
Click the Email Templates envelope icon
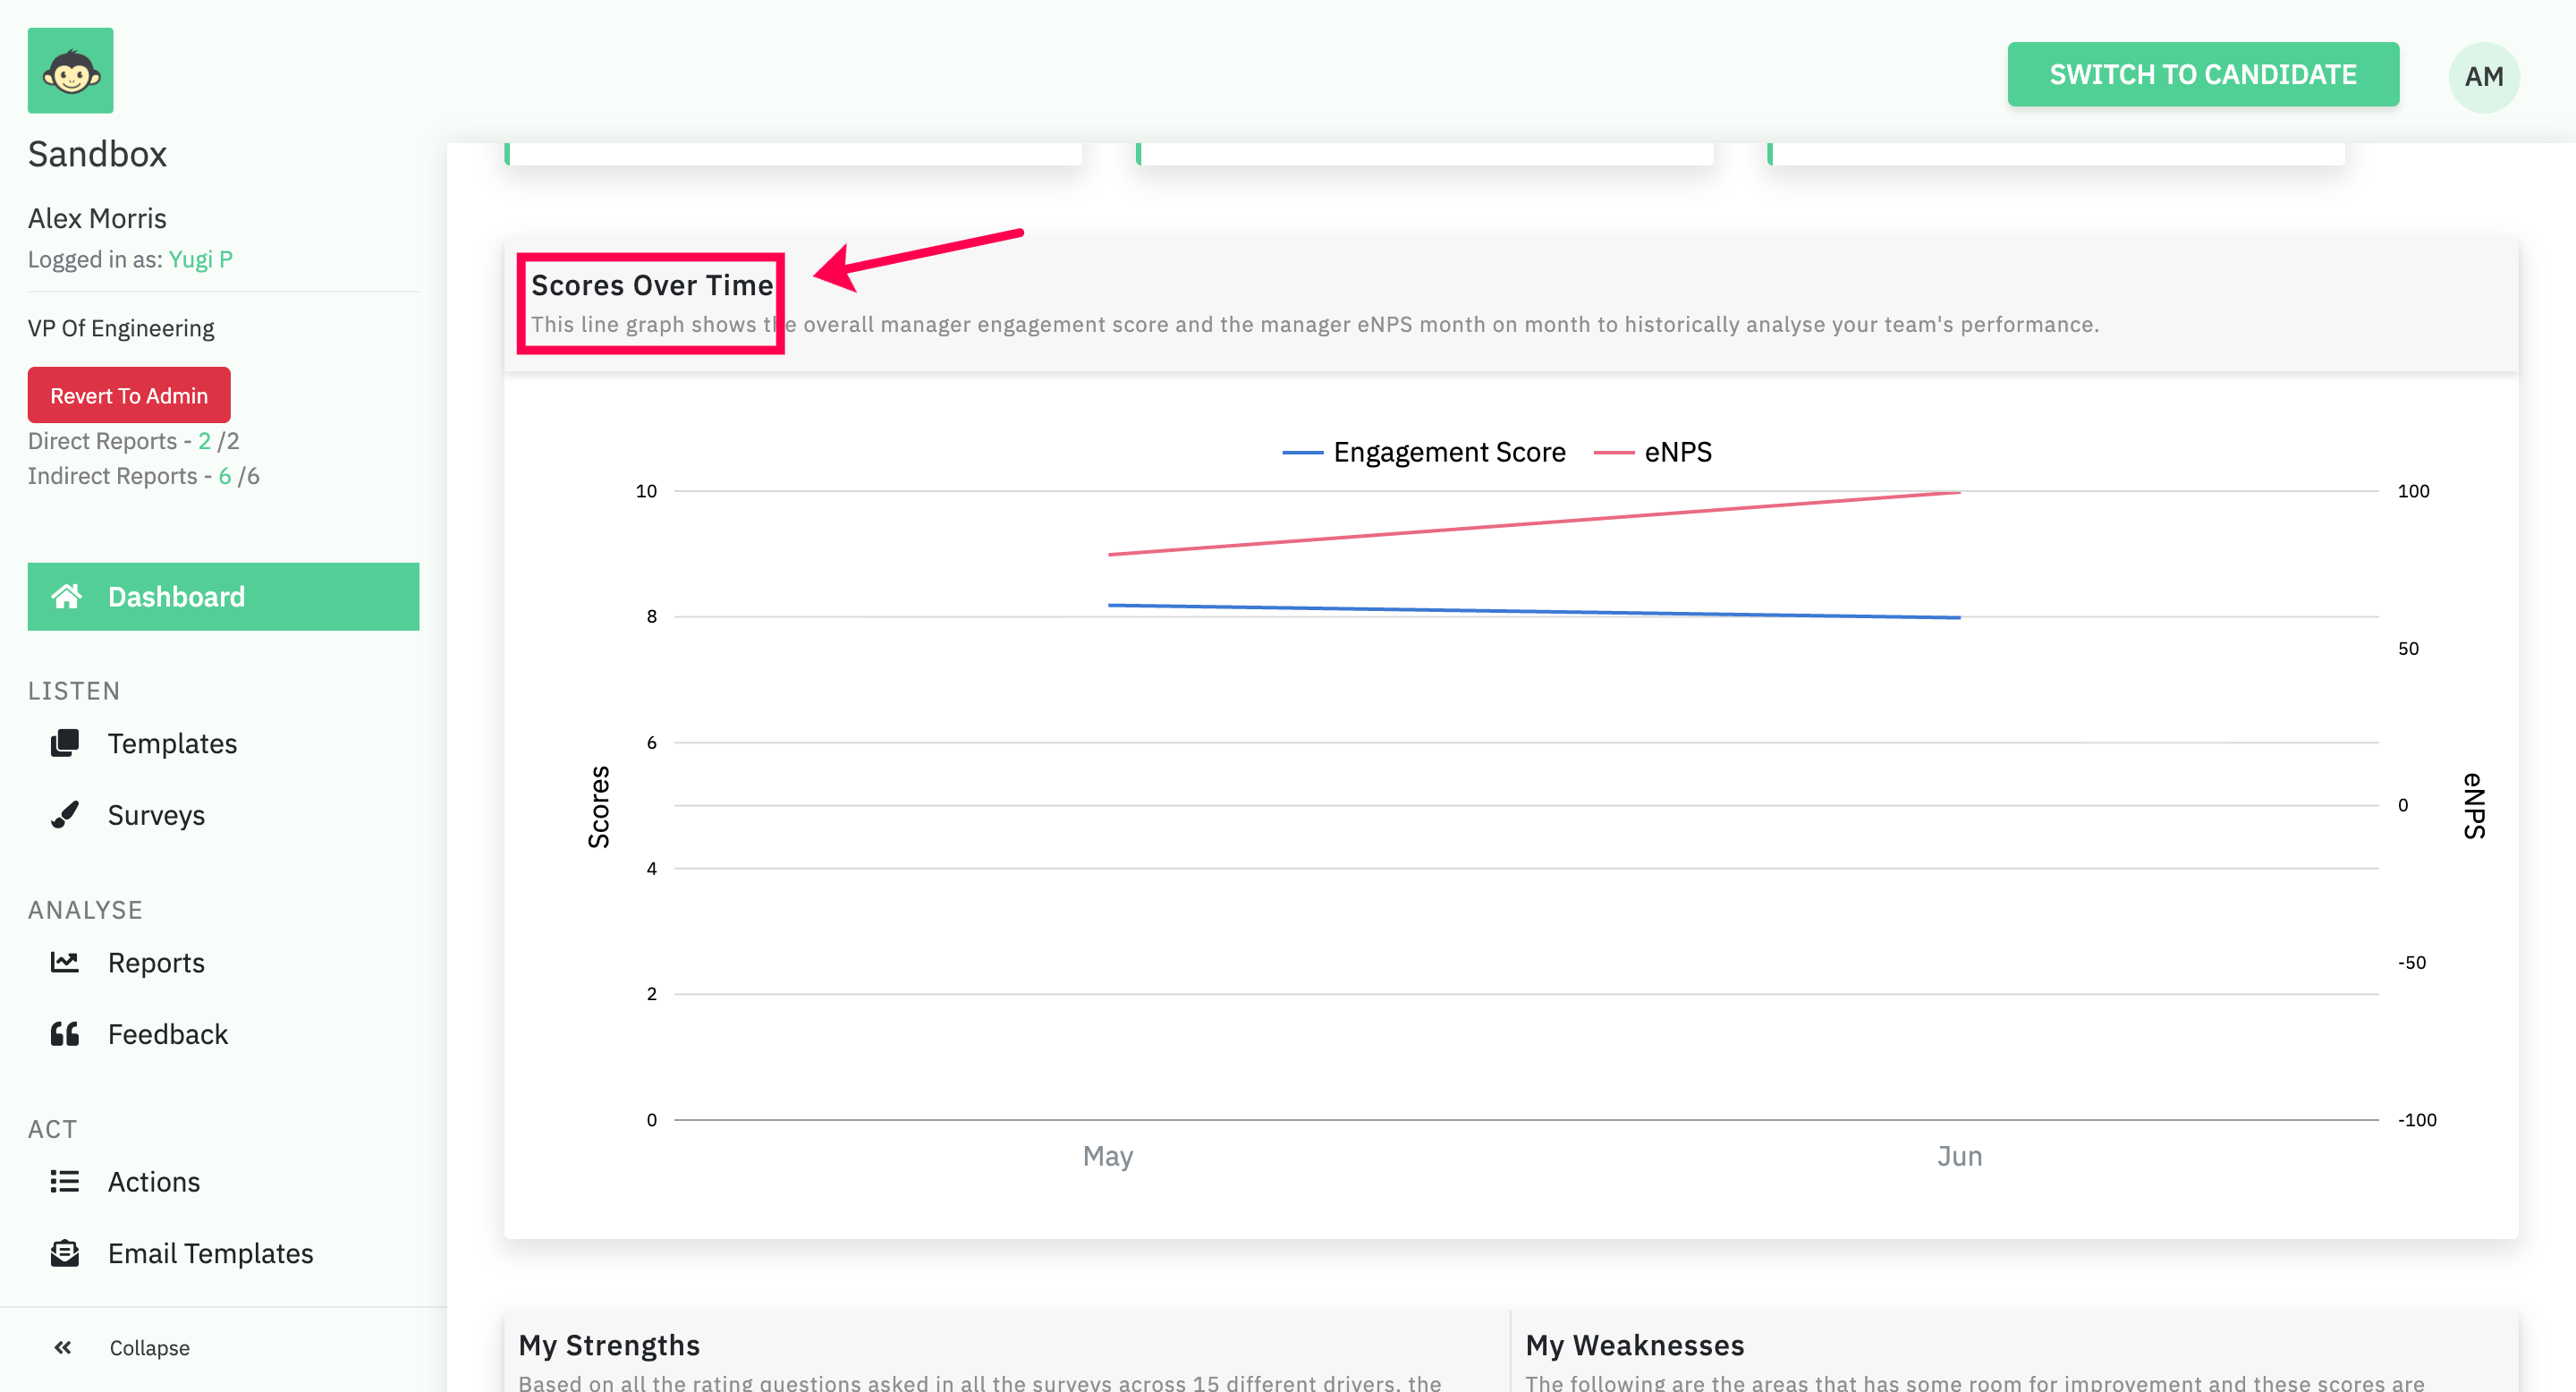(x=65, y=1253)
